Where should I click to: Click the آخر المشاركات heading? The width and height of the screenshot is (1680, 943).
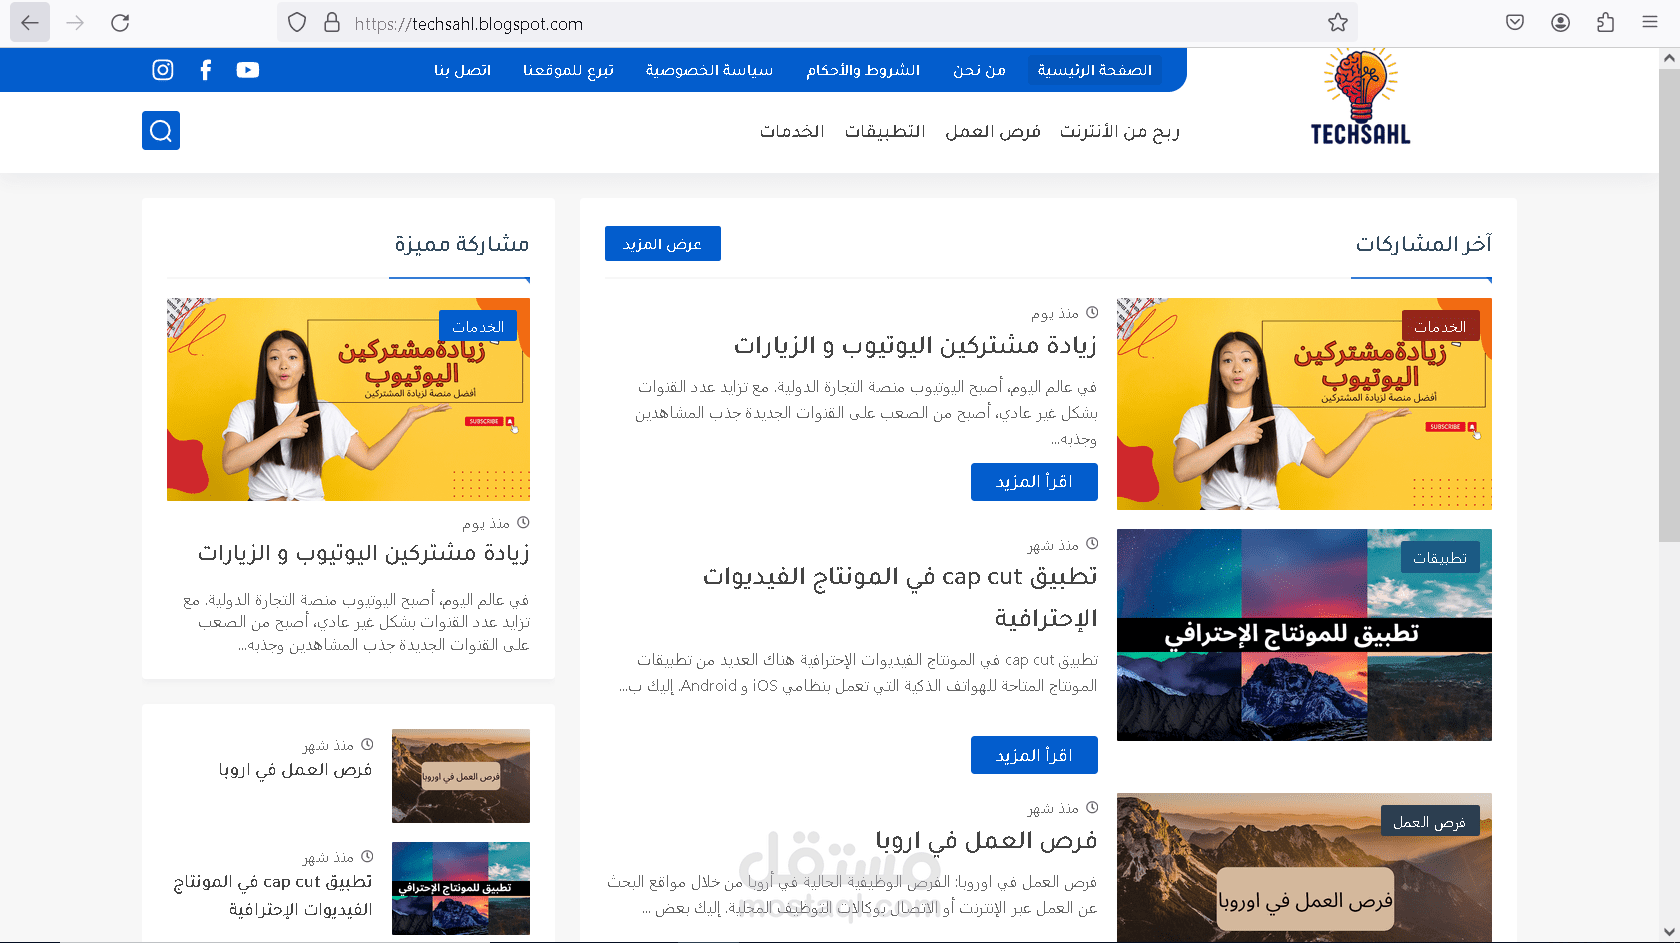[1423, 243]
